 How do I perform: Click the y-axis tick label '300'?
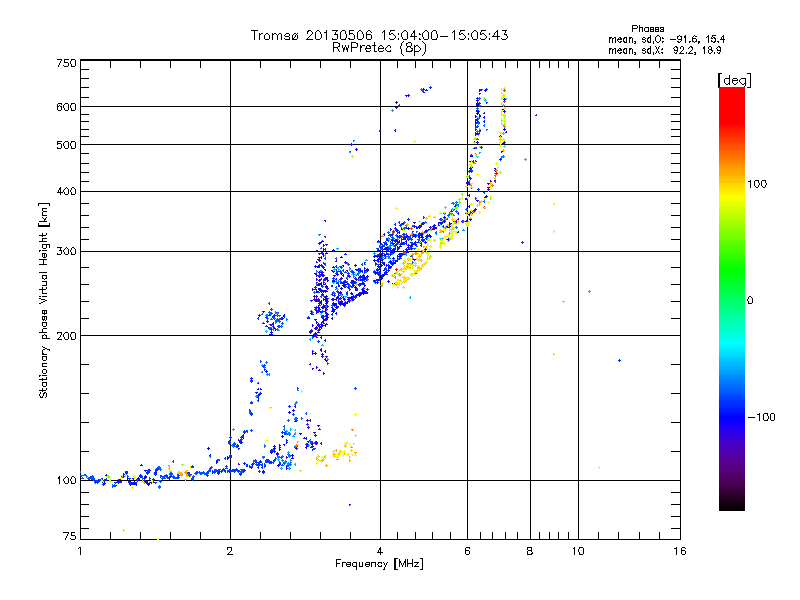(x=66, y=252)
